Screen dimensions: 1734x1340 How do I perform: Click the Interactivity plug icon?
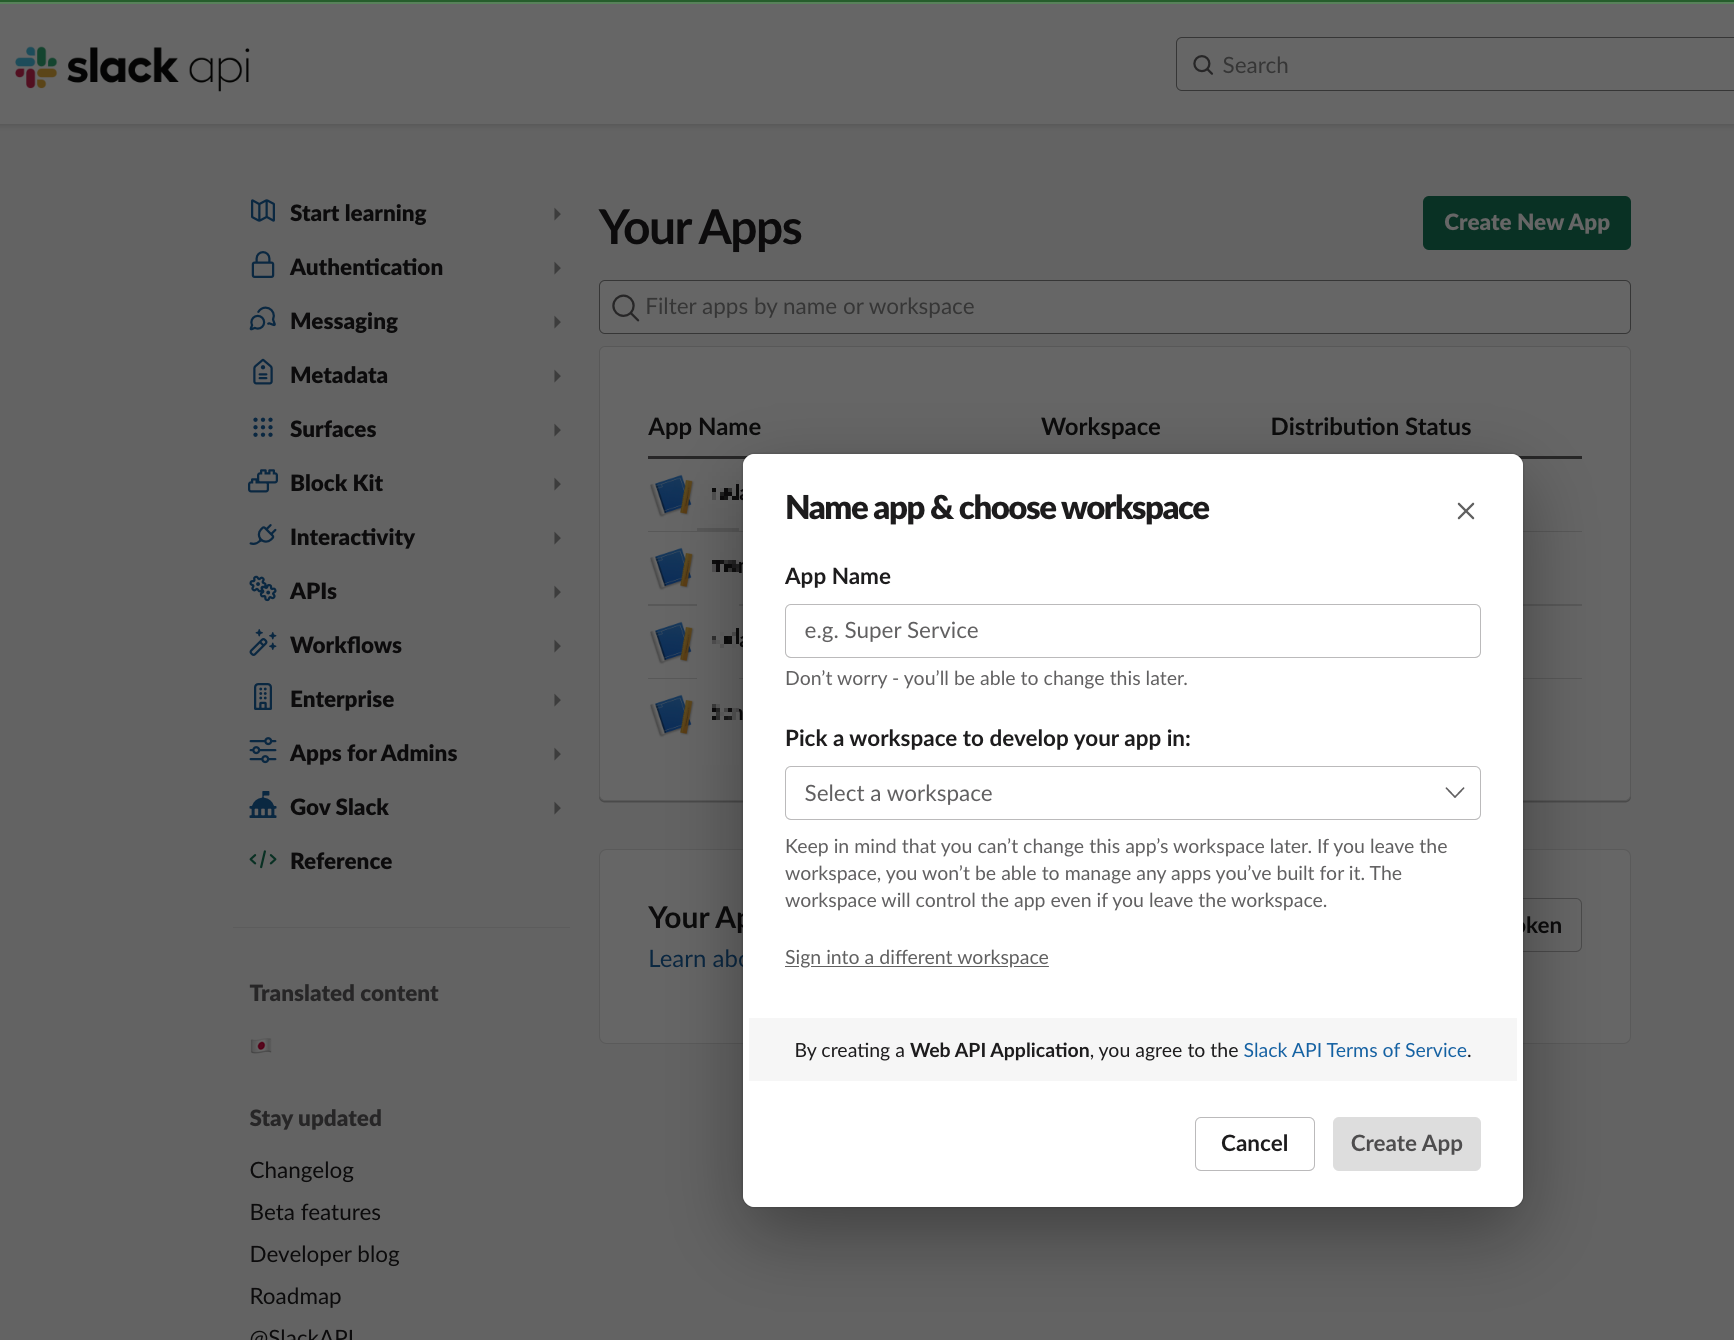click(263, 535)
